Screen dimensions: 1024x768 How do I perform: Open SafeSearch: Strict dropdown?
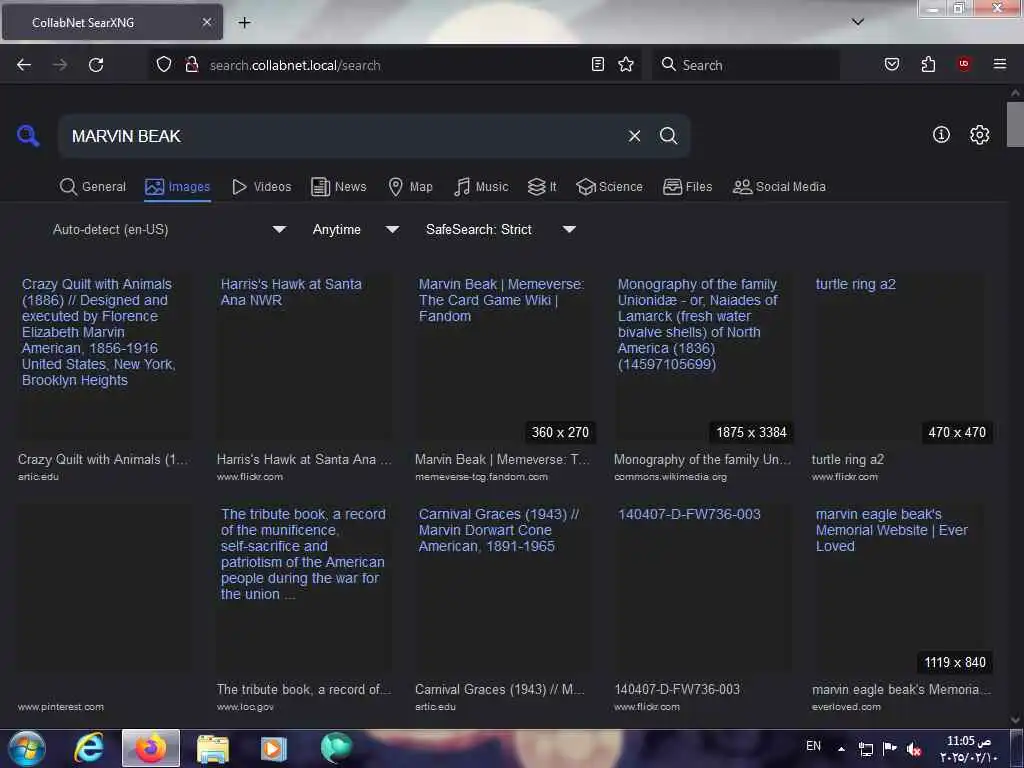(500, 229)
